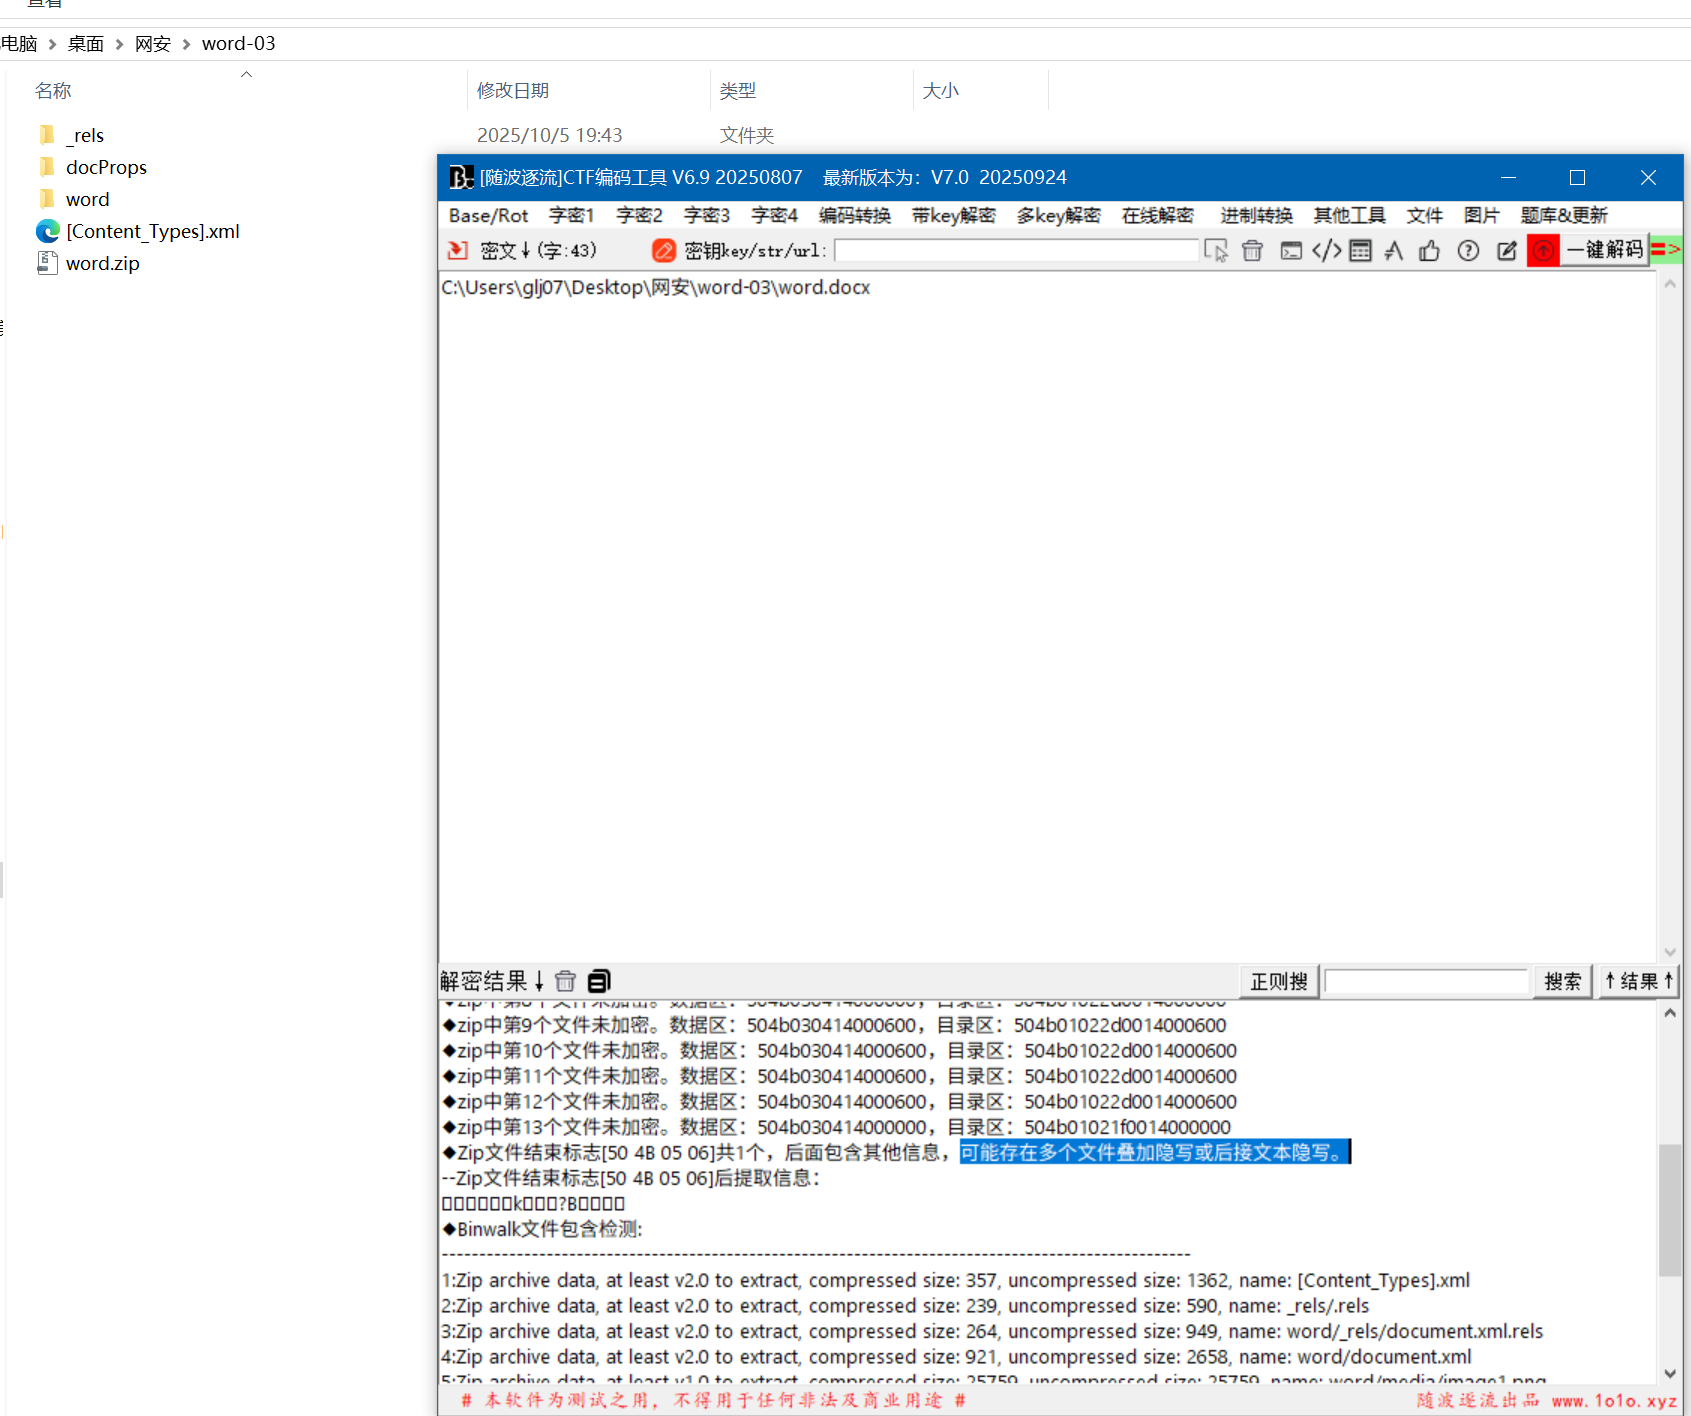Open the 其他工具 menu
Viewport: 1691px width, 1416px height.
(1349, 216)
